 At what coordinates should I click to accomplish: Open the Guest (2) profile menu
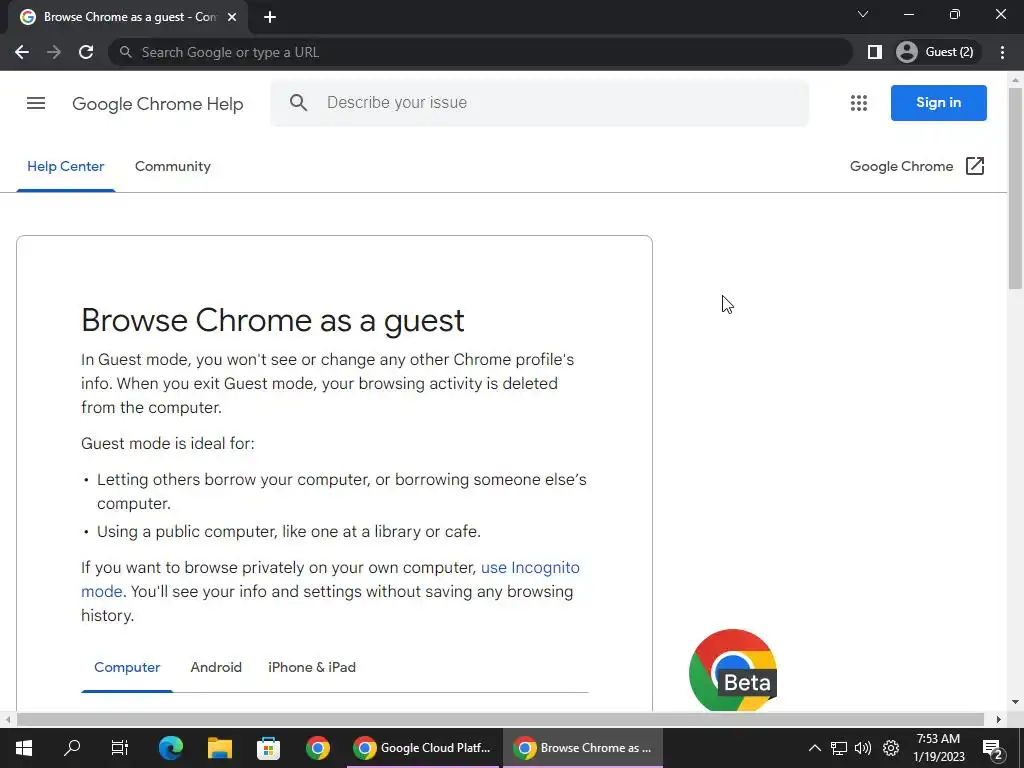coord(936,52)
